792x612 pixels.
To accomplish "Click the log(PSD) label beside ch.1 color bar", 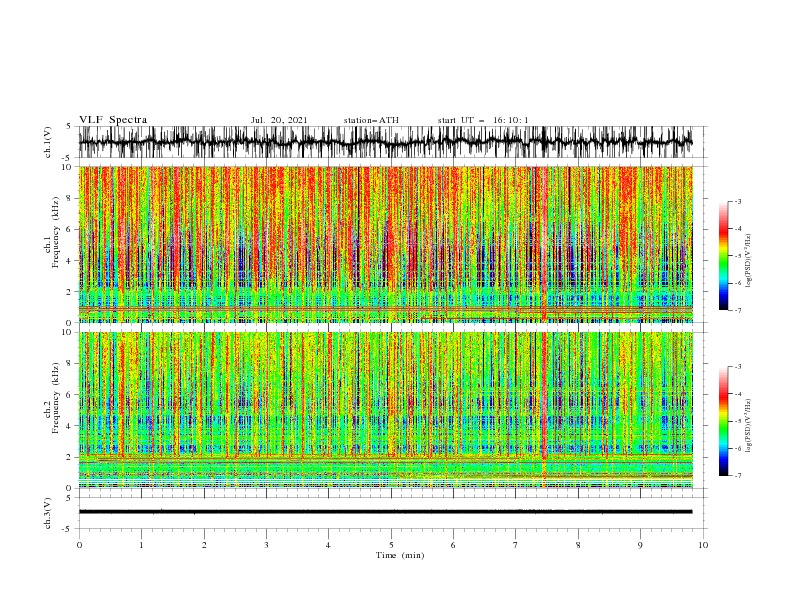I will coord(749,261).
